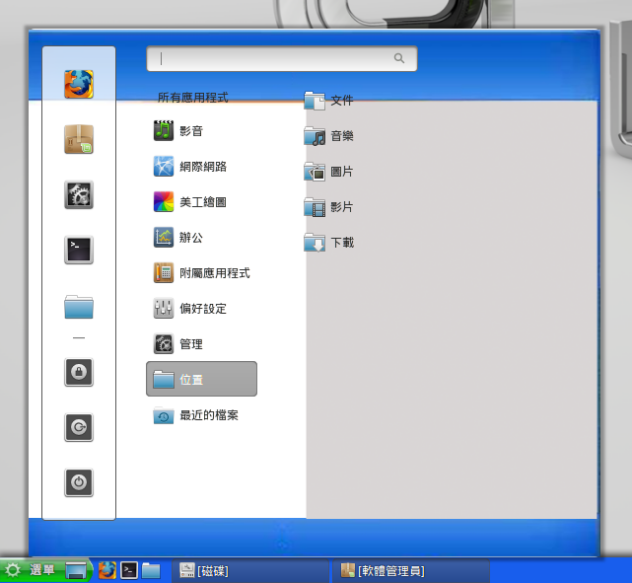Click the 辦公 chart icon
The height and width of the screenshot is (583, 632).
[164, 237]
